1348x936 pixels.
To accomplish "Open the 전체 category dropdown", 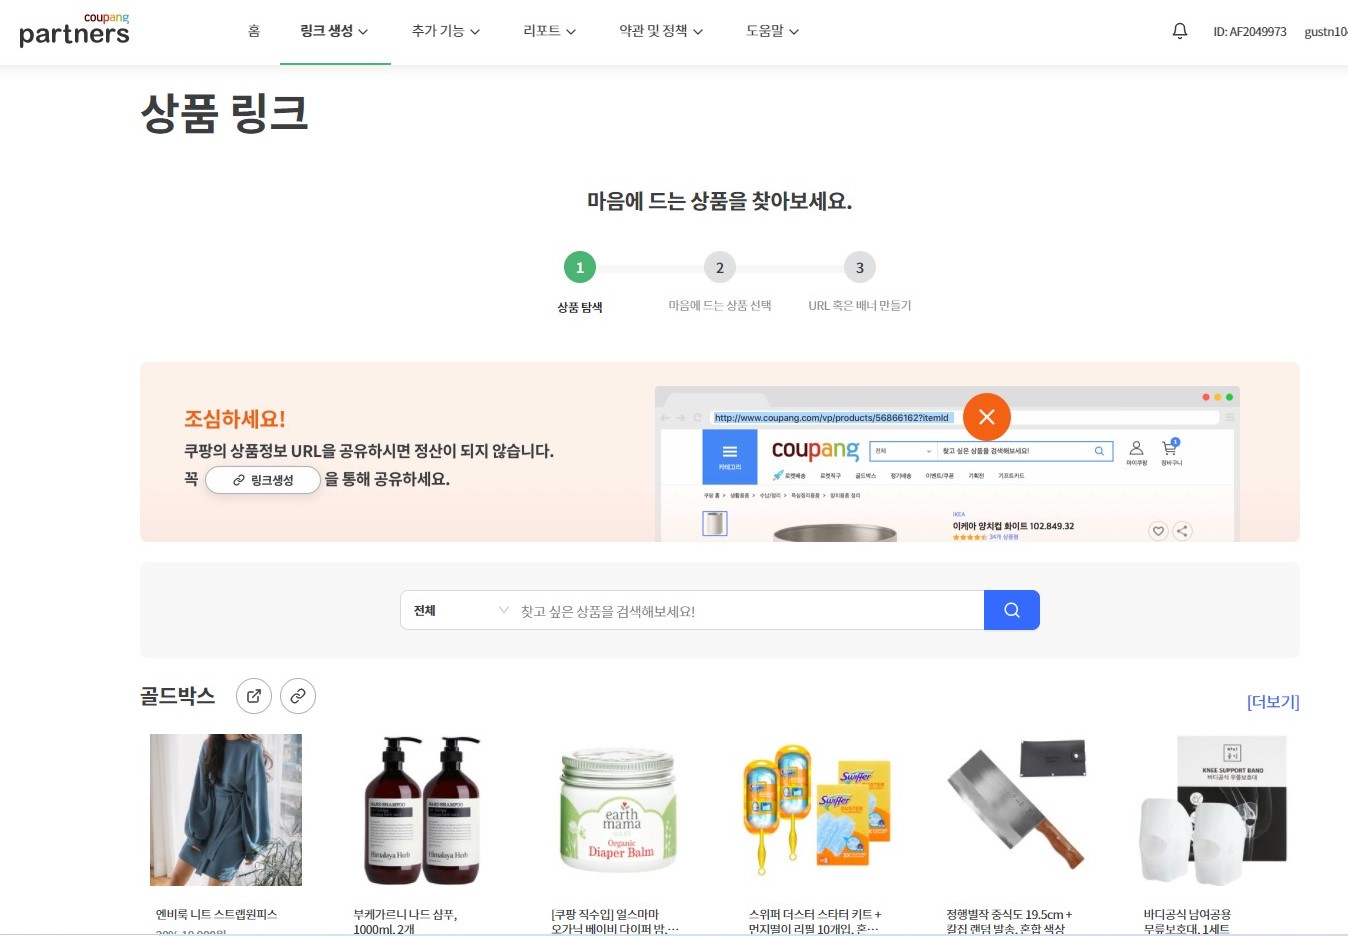I will coord(460,610).
